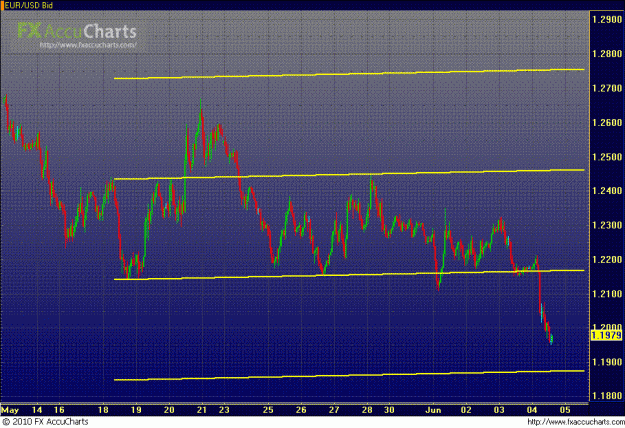
Task: Click the 1.2500 price axis label
Action: click(x=607, y=157)
